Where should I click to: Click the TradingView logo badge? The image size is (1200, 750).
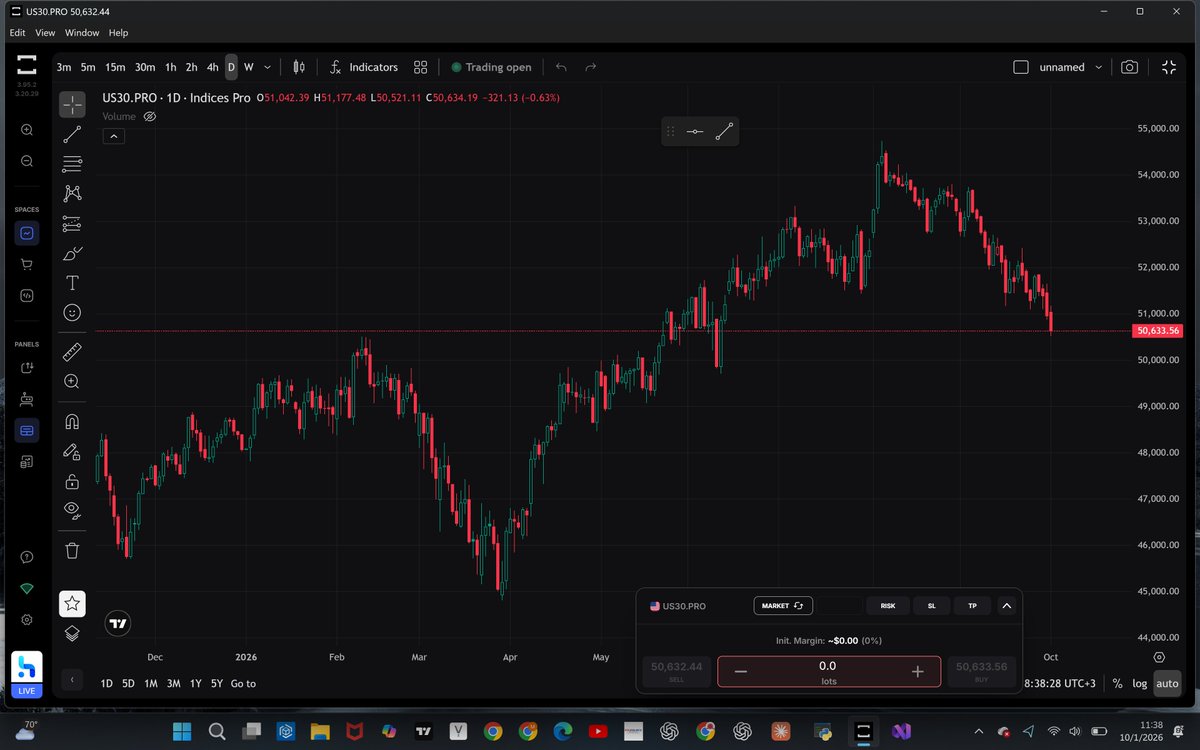118,623
